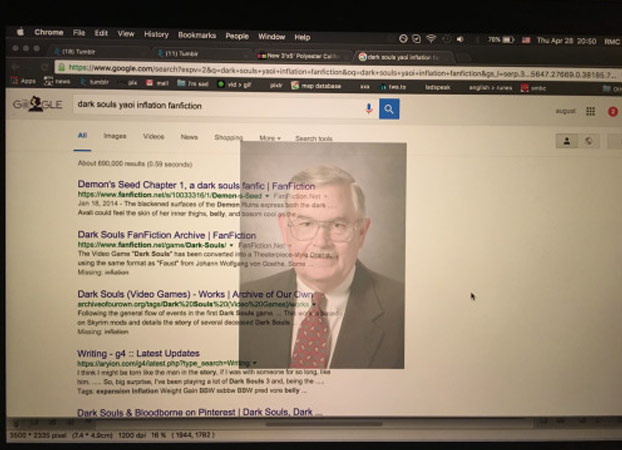Click the volume speaker icon in menu bar
Screen dimensions: 622x450
pos(460,39)
